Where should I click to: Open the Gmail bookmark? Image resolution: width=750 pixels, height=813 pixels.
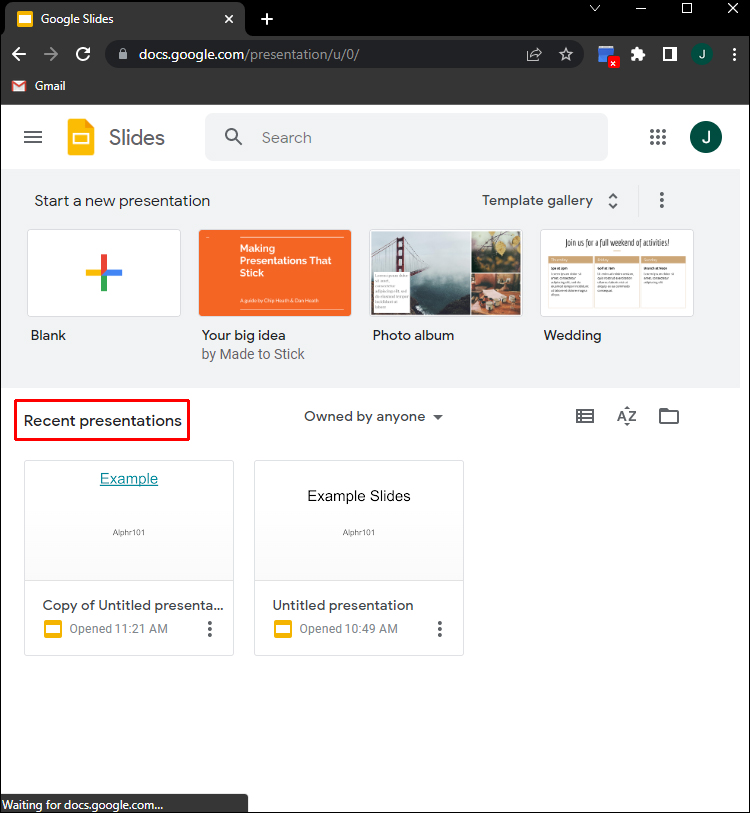(39, 86)
